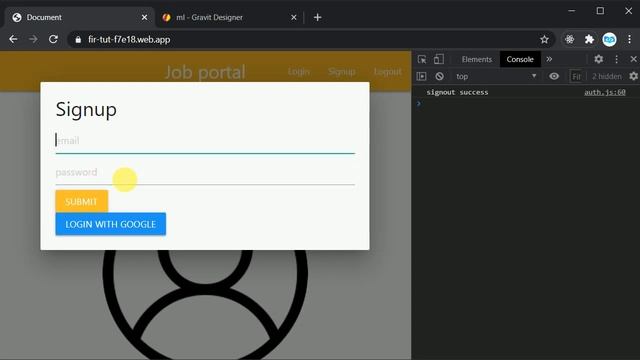This screenshot has height=360, width=640.
Task: Activate inspect element picker in DevTools
Action: (x=422, y=59)
